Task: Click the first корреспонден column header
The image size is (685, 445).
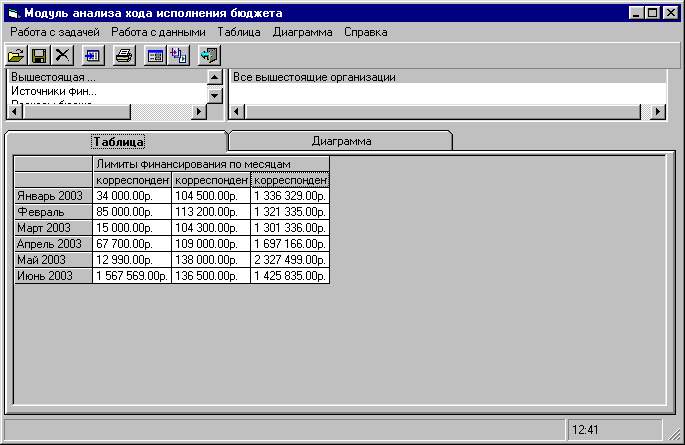Action: tap(132, 180)
